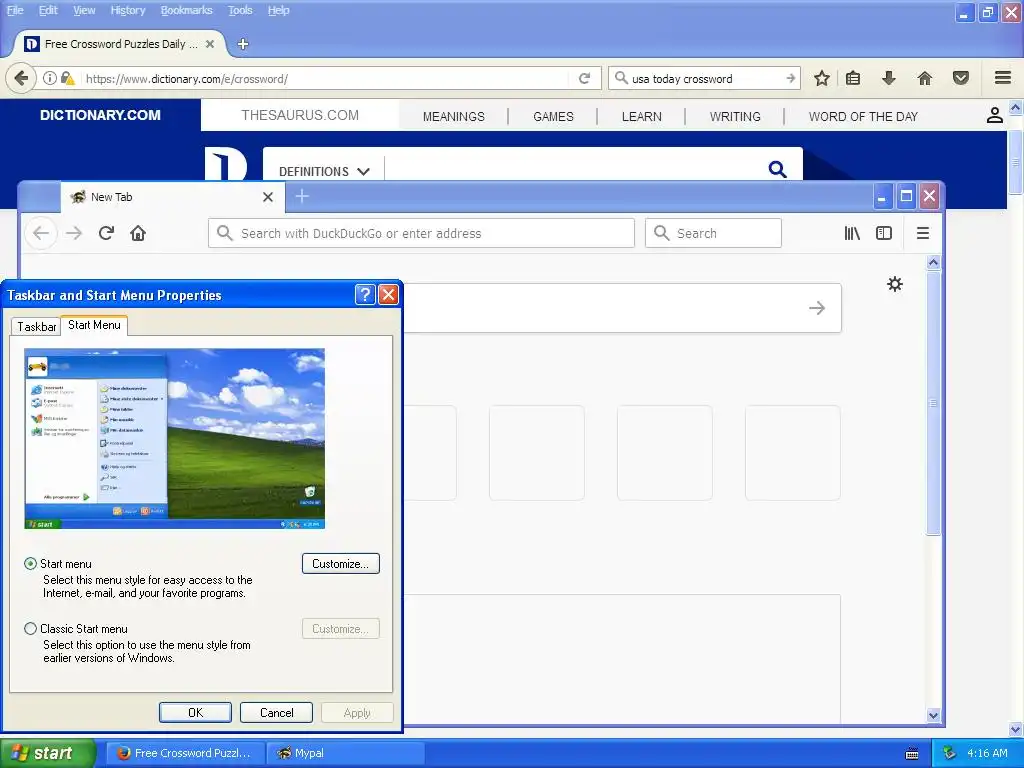
Task: Click Mypal window scrollbar down arrow
Action: (x=933, y=715)
